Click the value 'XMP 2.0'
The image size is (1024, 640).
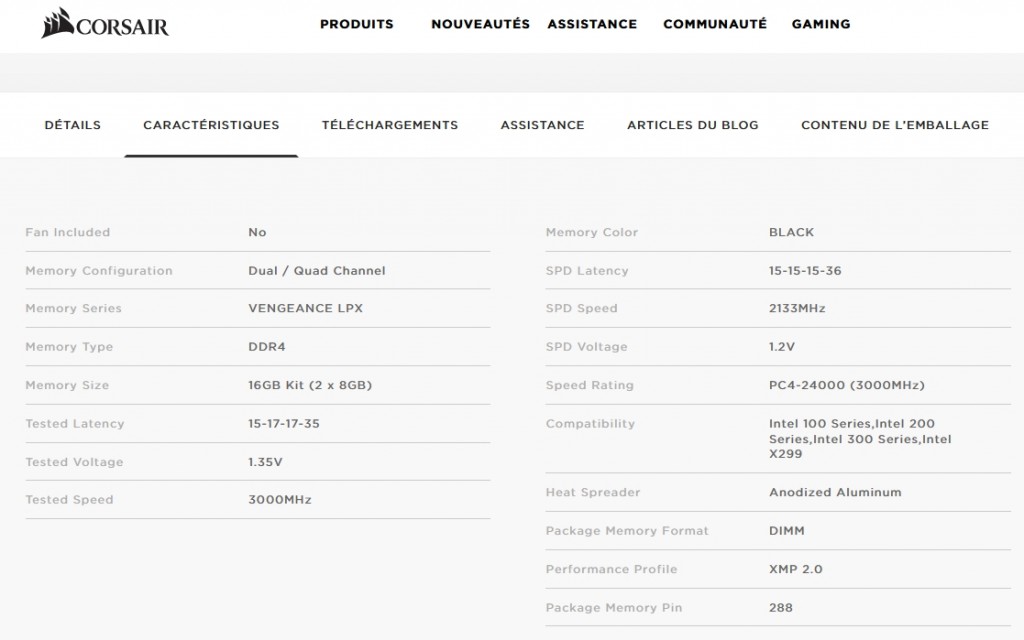click(x=795, y=569)
